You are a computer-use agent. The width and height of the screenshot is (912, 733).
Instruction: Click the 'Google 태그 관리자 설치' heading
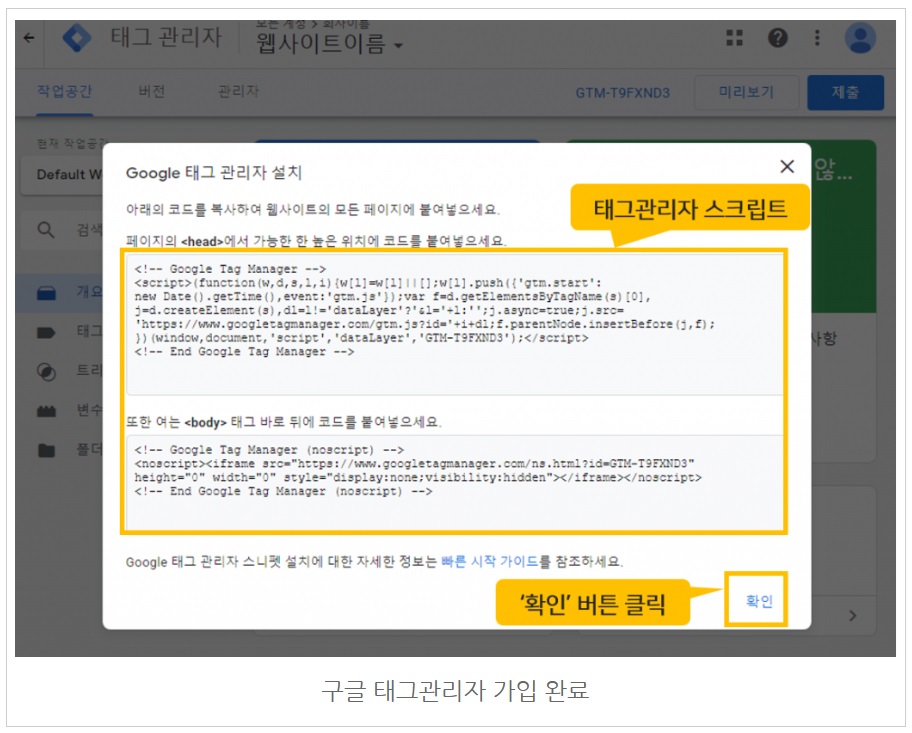213,173
